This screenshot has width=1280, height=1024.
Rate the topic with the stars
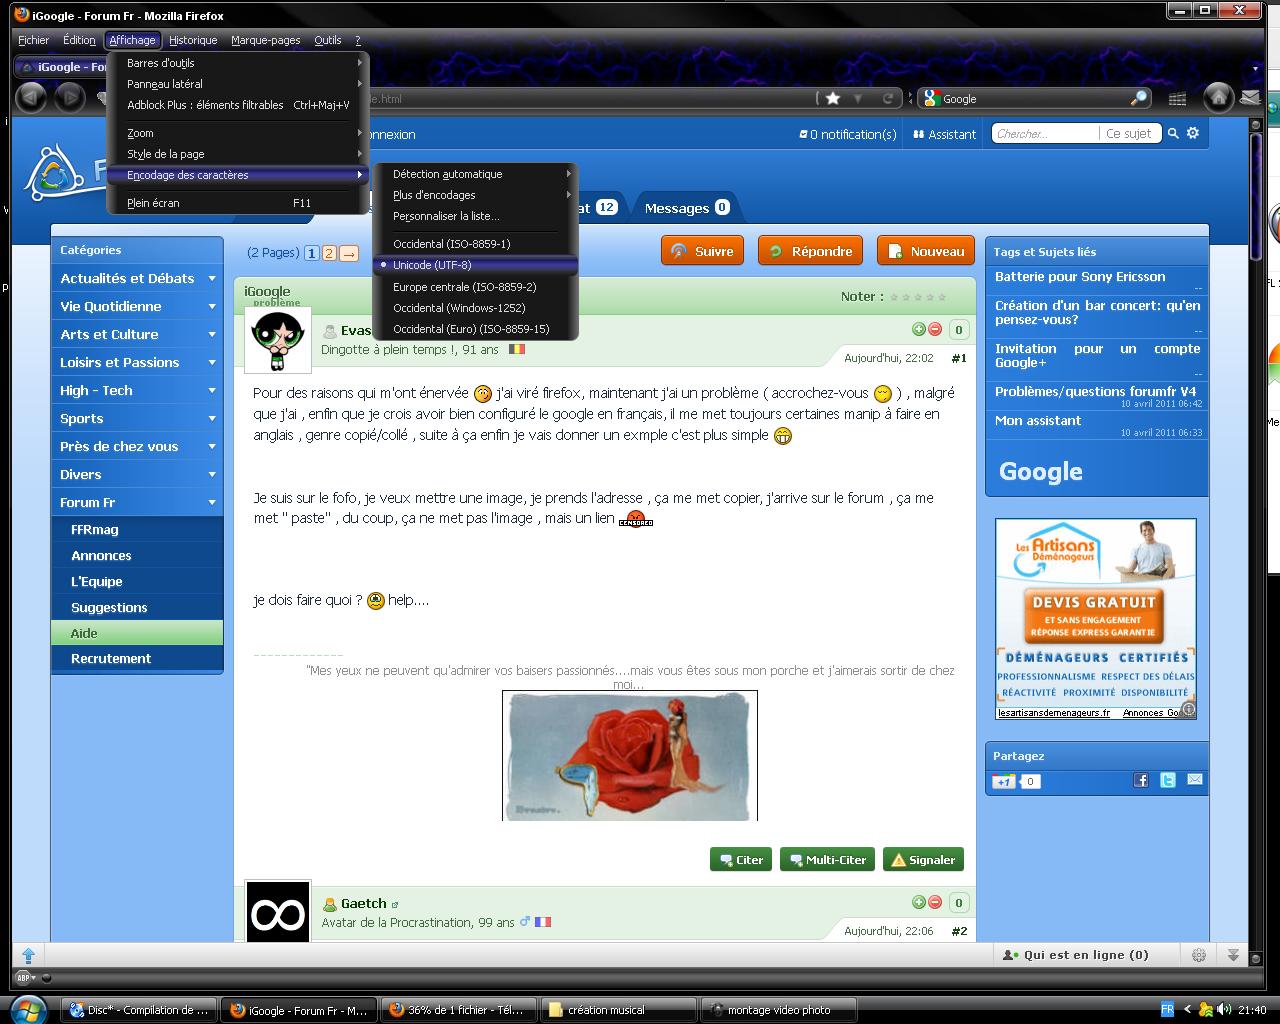[x=918, y=297]
